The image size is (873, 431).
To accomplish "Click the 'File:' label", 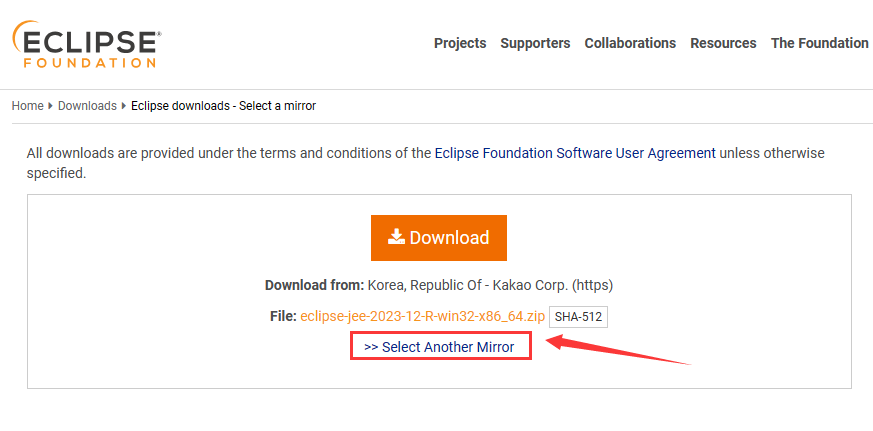I will pyautogui.click(x=283, y=316).
